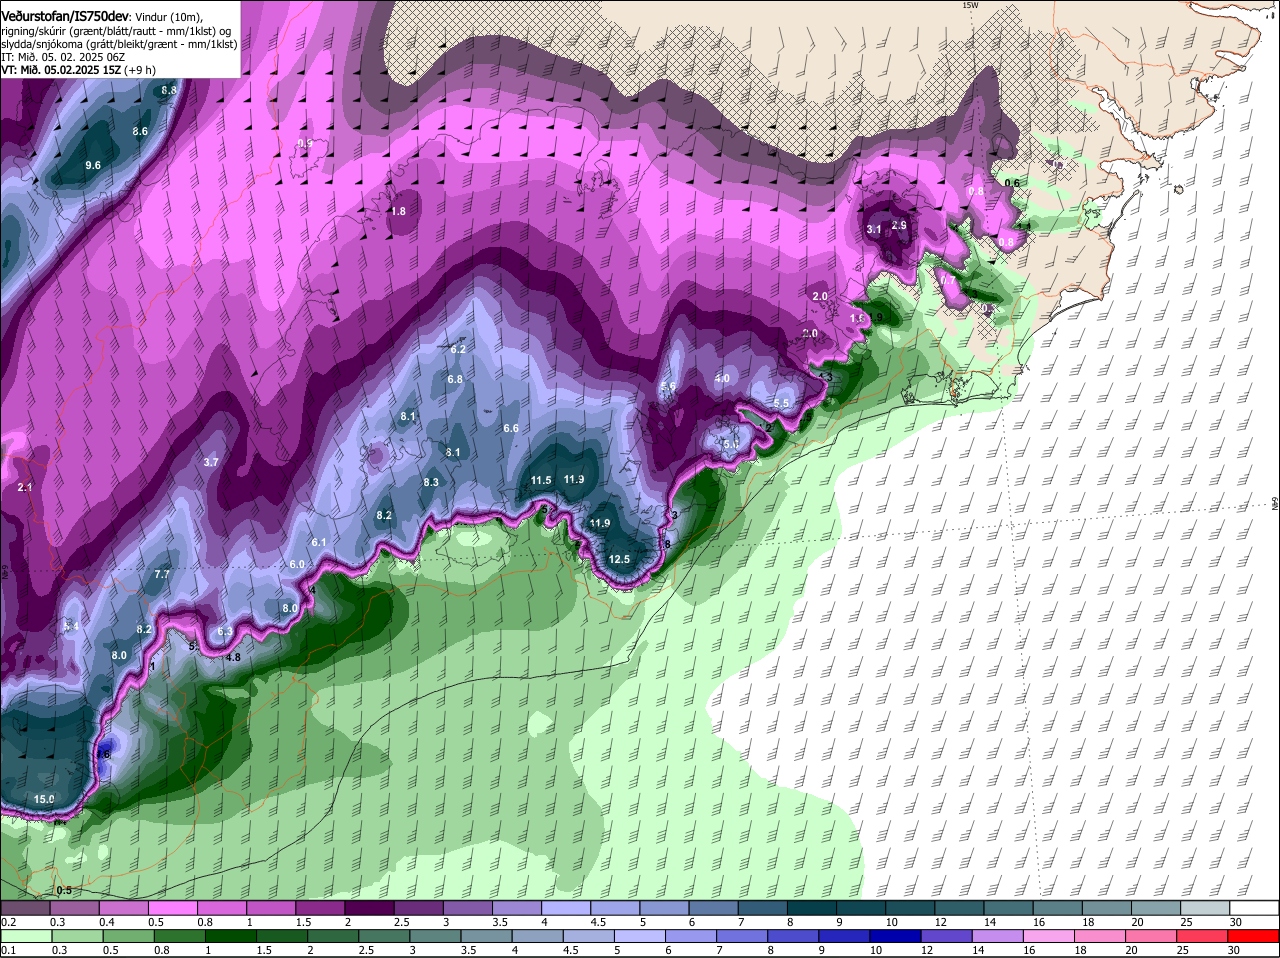
Task: Click the 15.0 precipitation value on the map
Action: [x=44, y=799]
